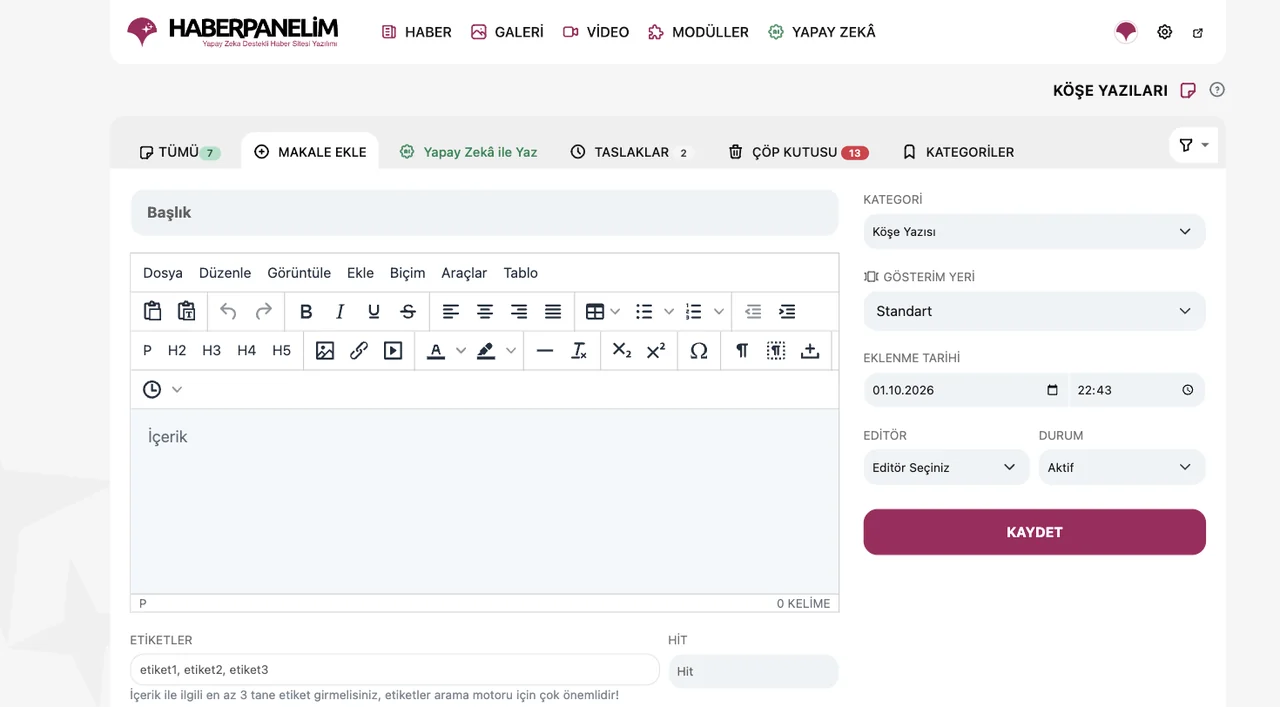Show invisible paragraph marks
The width and height of the screenshot is (1280, 707).
pos(742,350)
